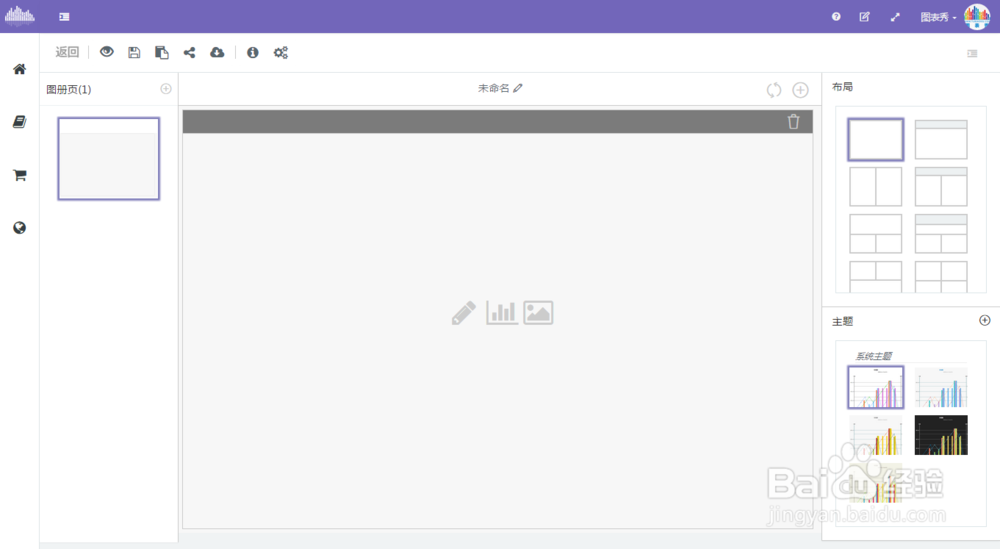Select the layout with title bar only
Image resolution: width=1000 pixels, height=549 pixels.
(941, 139)
